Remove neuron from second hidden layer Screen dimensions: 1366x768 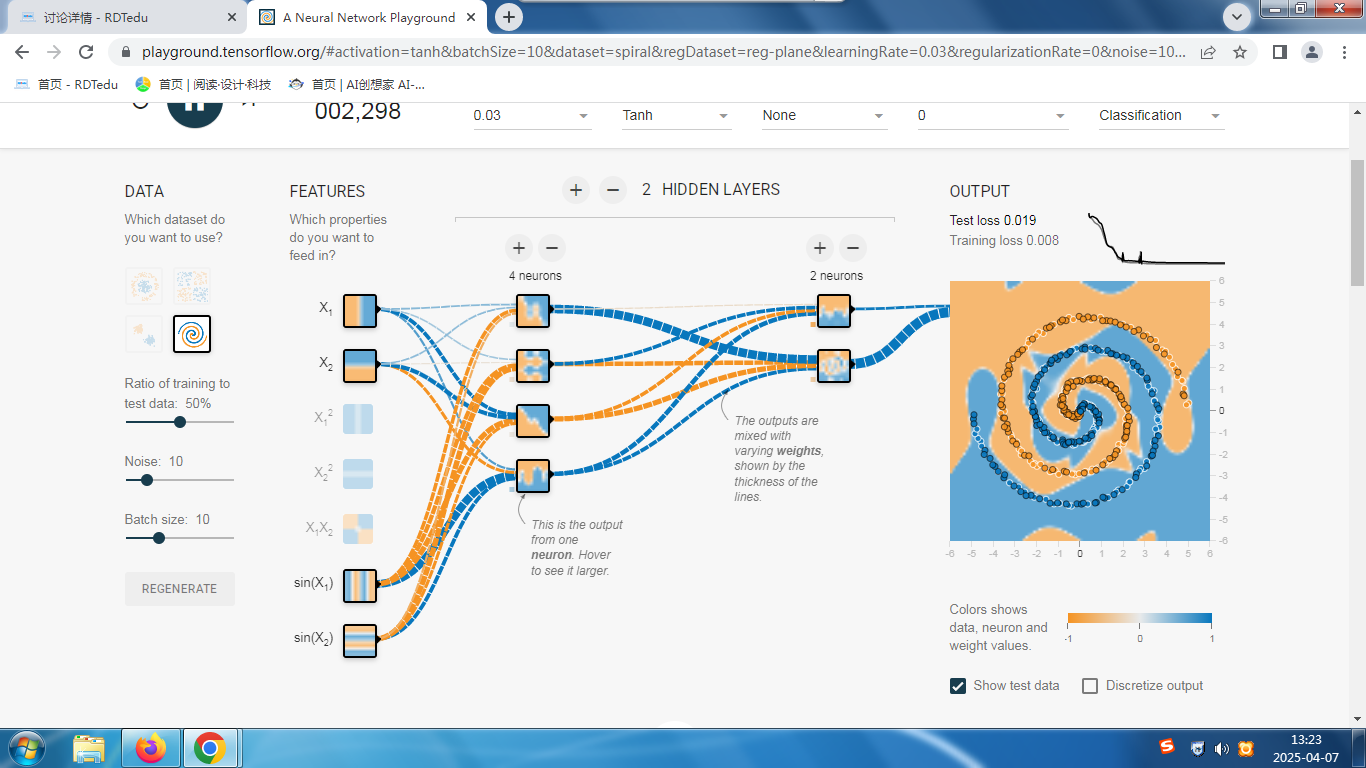852,248
